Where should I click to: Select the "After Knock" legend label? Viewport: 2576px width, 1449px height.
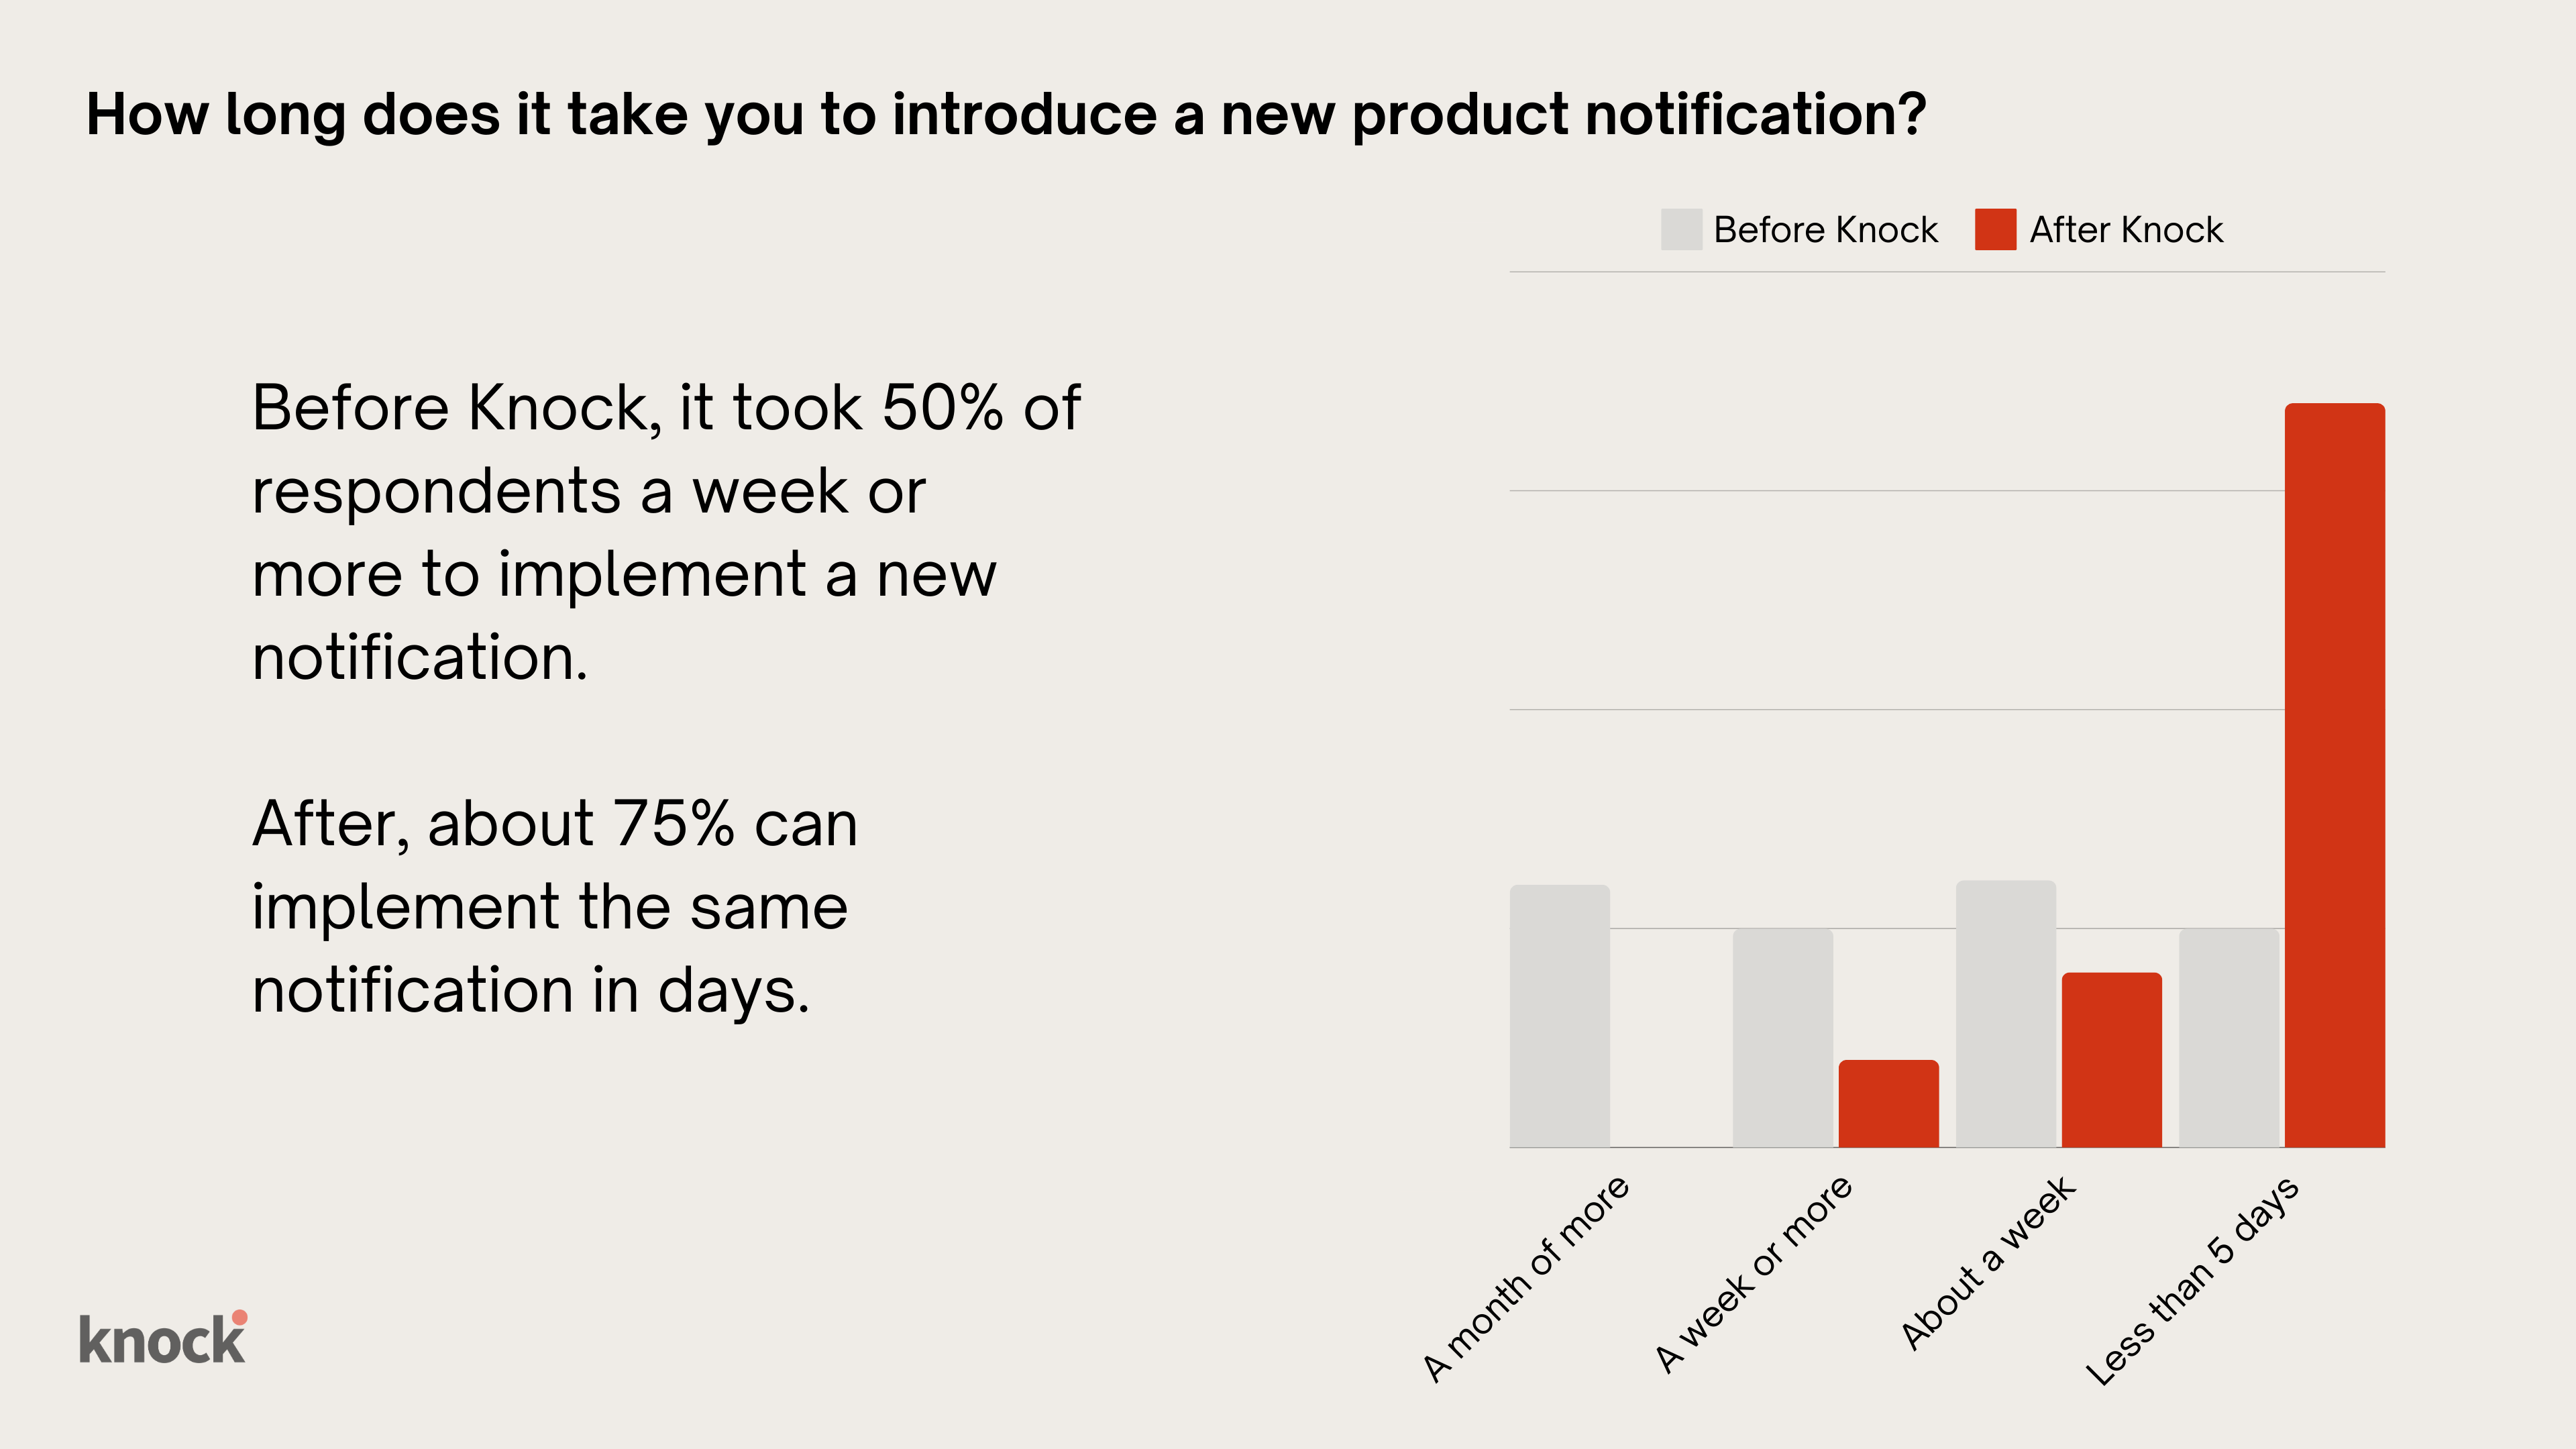(x=2126, y=230)
